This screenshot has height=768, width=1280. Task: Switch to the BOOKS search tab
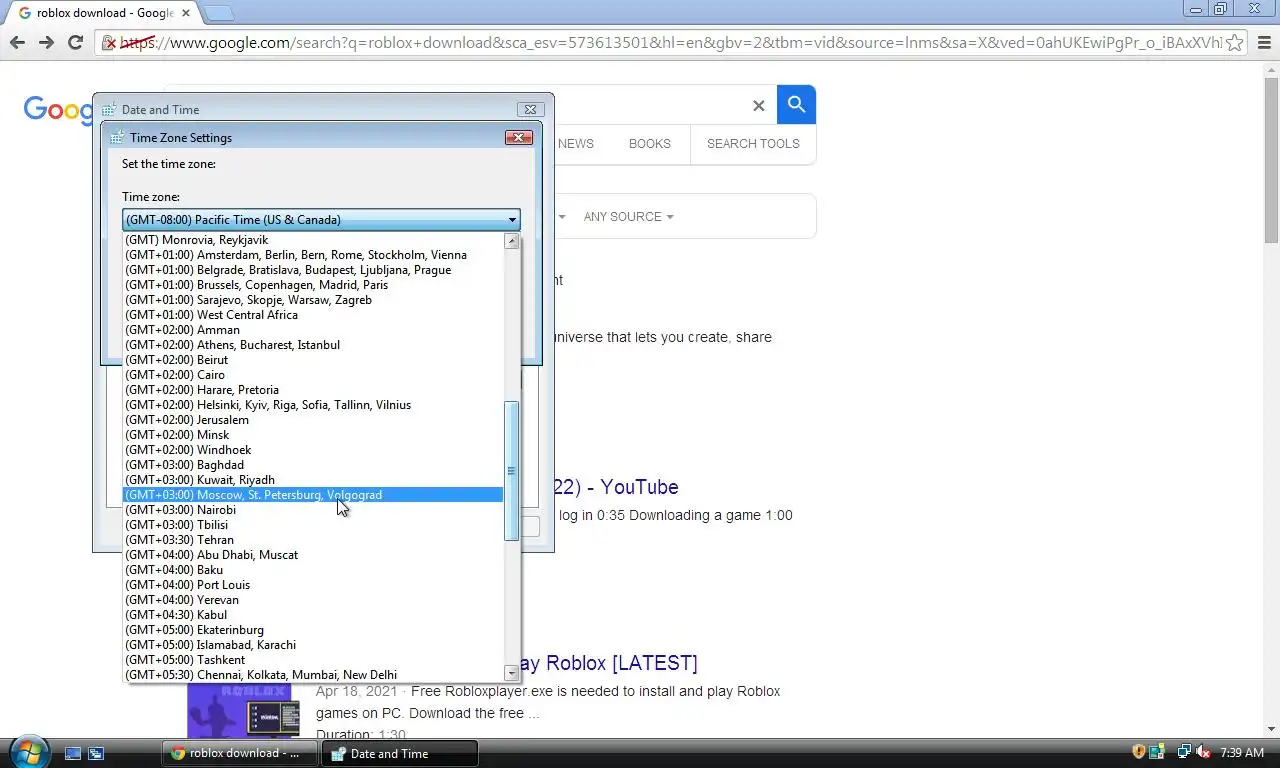[650, 144]
